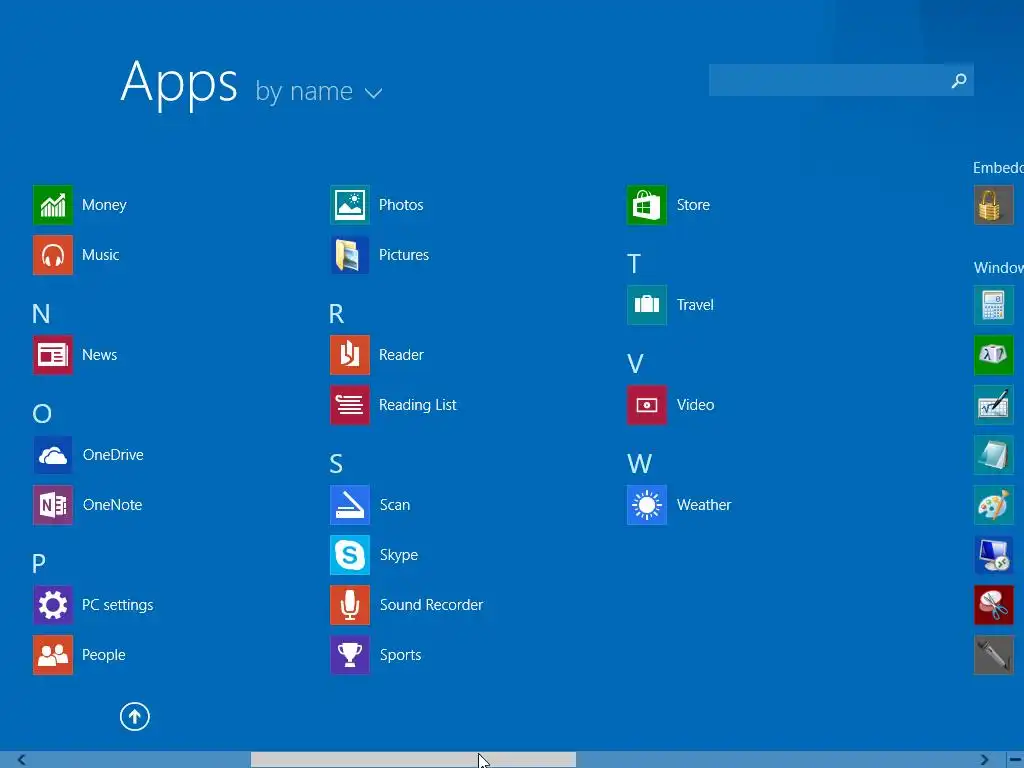Select the O section letter header
The image size is (1024, 768).
click(42, 413)
